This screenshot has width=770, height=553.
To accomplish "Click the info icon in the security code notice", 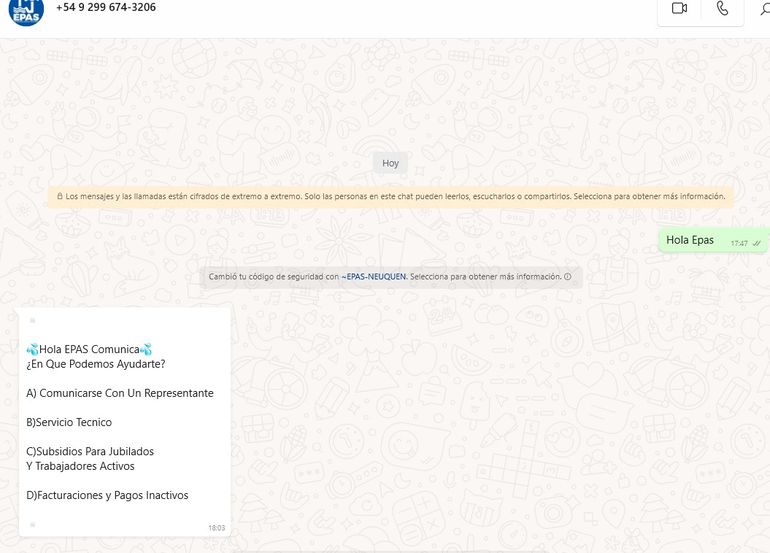I will tap(567, 277).
